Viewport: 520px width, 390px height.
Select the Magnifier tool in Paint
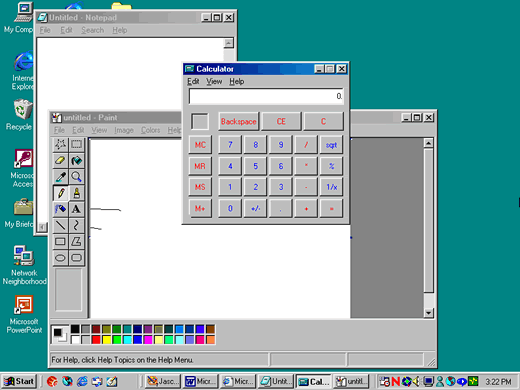[76, 177]
